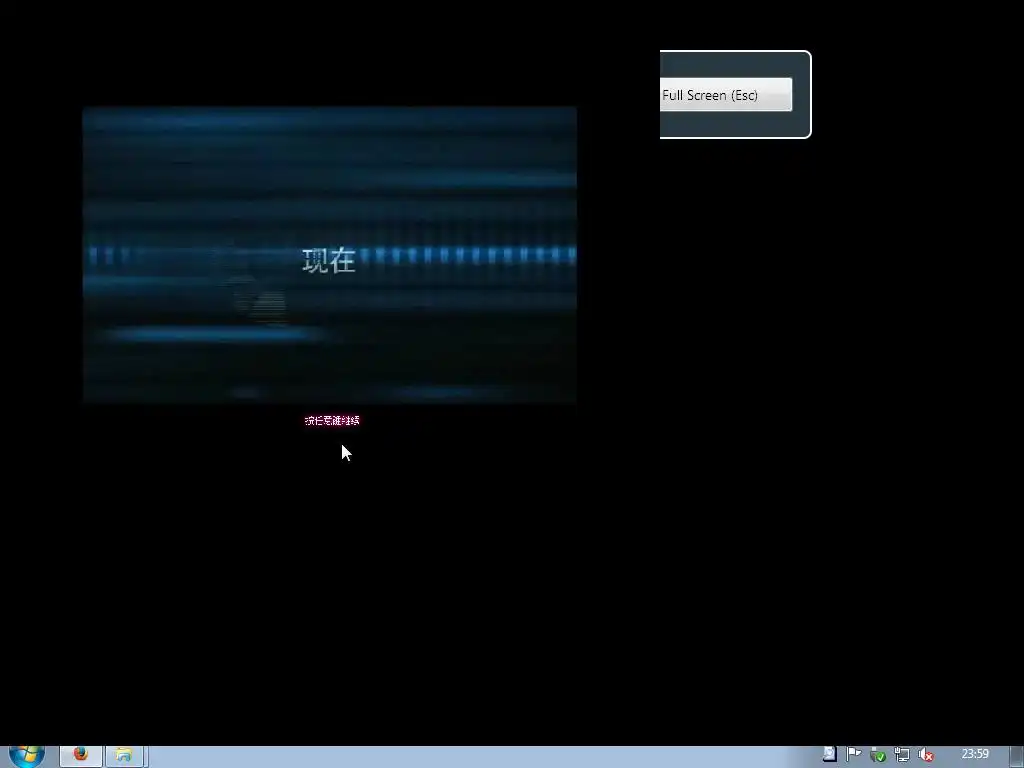This screenshot has height=768, width=1024.
Task: Click the Safely Remove Hardware tray icon
Action: coord(878,755)
